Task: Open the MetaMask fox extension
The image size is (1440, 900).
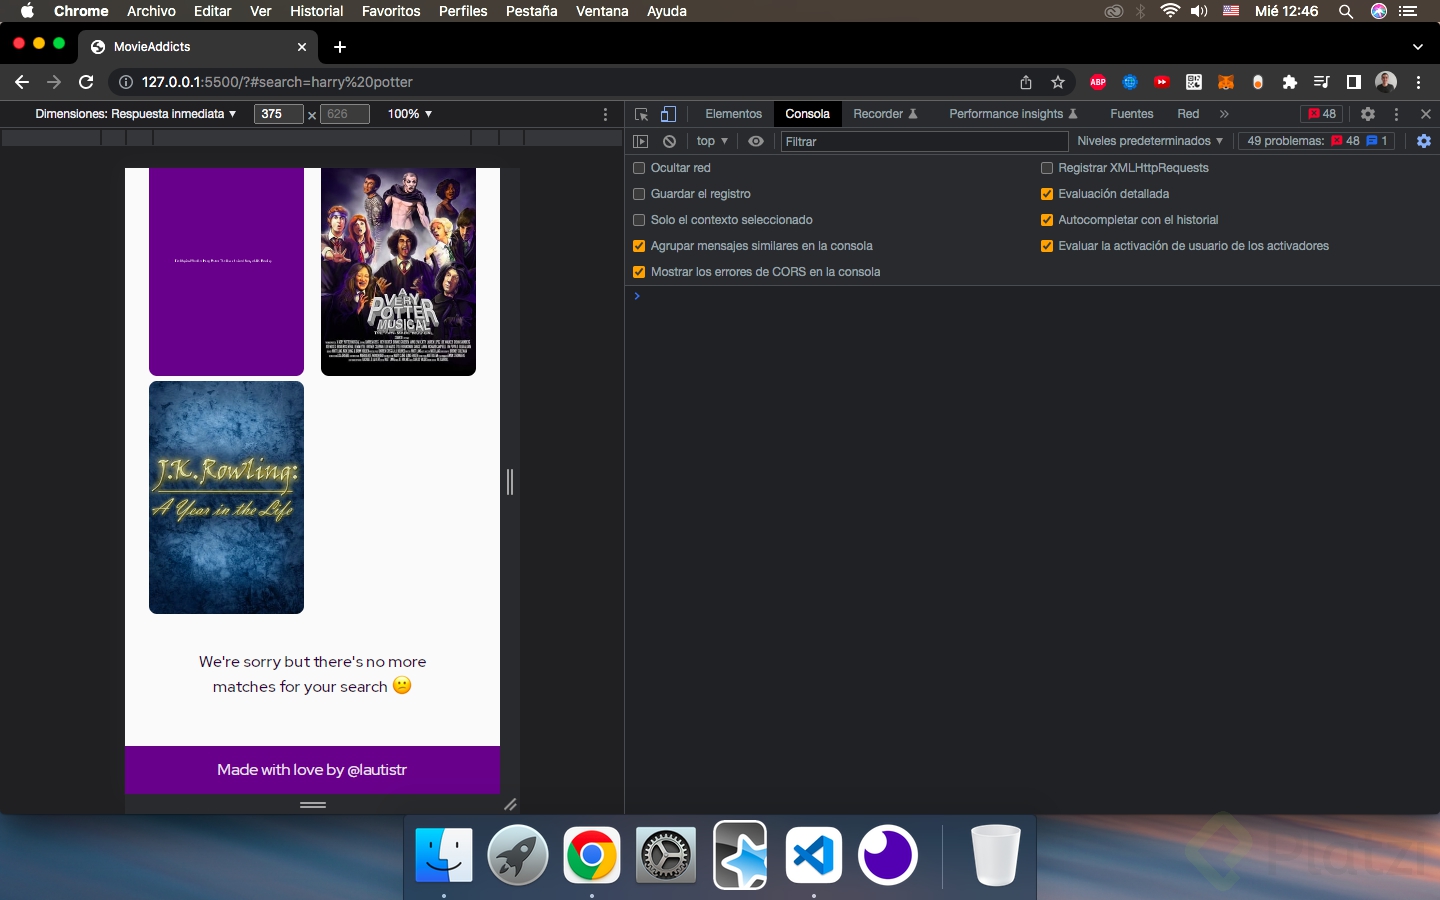Action: (1226, 82)
